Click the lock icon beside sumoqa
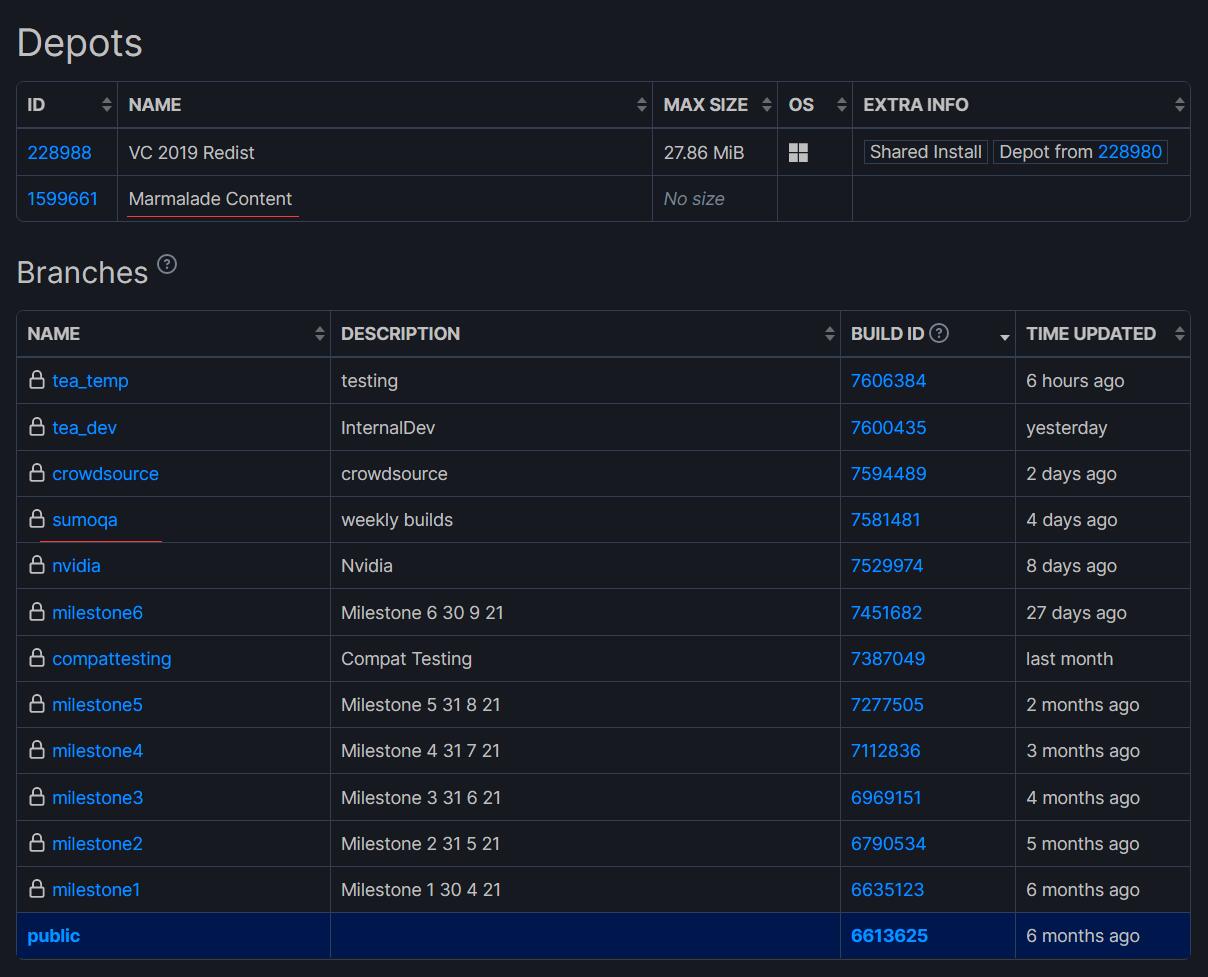Image resolution: width=1208 pixels, height=977 pixels. point(37,519)
